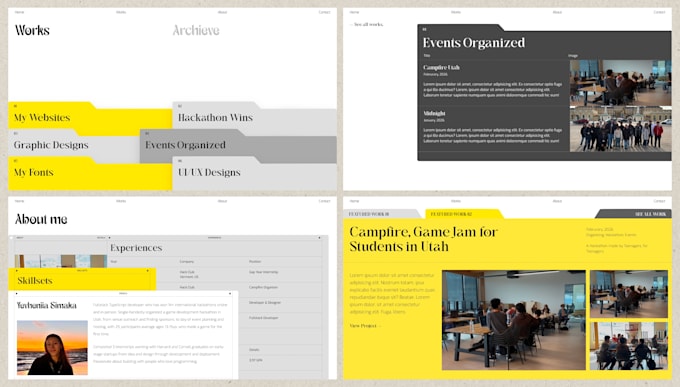
Task: Click Home in Events Organized page navigation
Action: point(354,12)
